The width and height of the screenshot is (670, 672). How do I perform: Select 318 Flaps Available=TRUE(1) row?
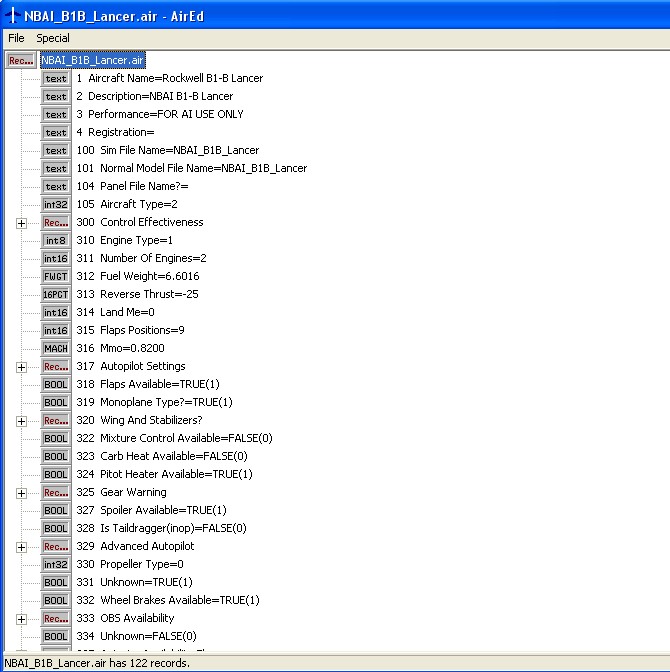pyautogui.click(x=148, y=384)
